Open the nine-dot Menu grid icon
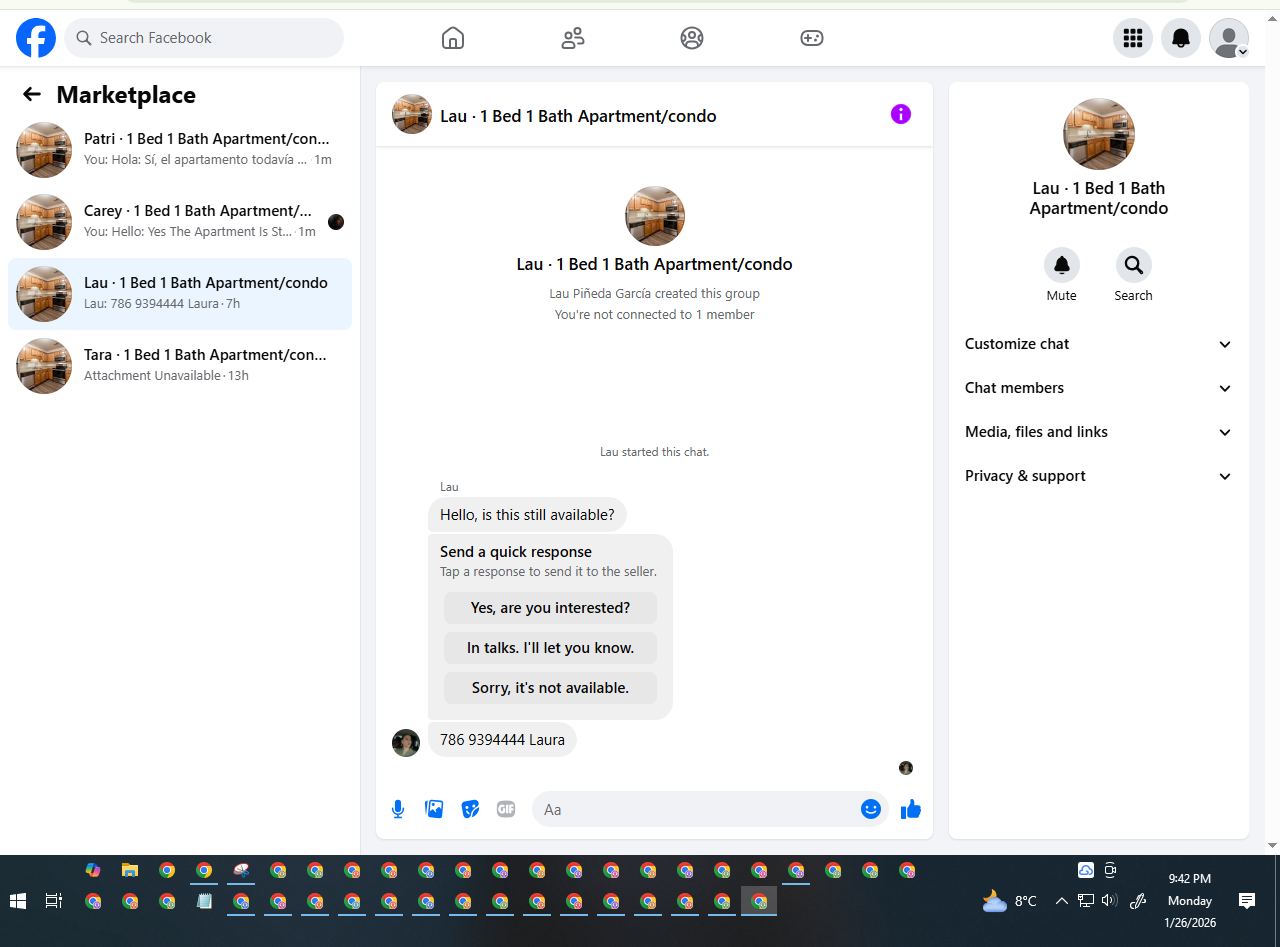Image resolution: width=1280 pixels, height=947 pixels. [1133, 38]
